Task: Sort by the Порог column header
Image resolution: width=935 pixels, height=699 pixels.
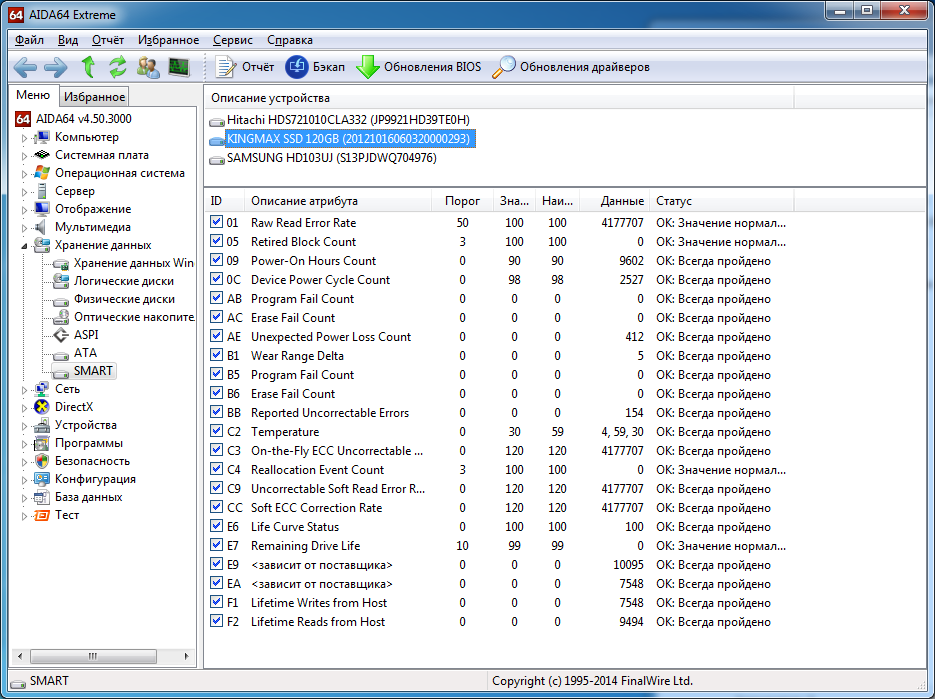Action: [462, 201]
